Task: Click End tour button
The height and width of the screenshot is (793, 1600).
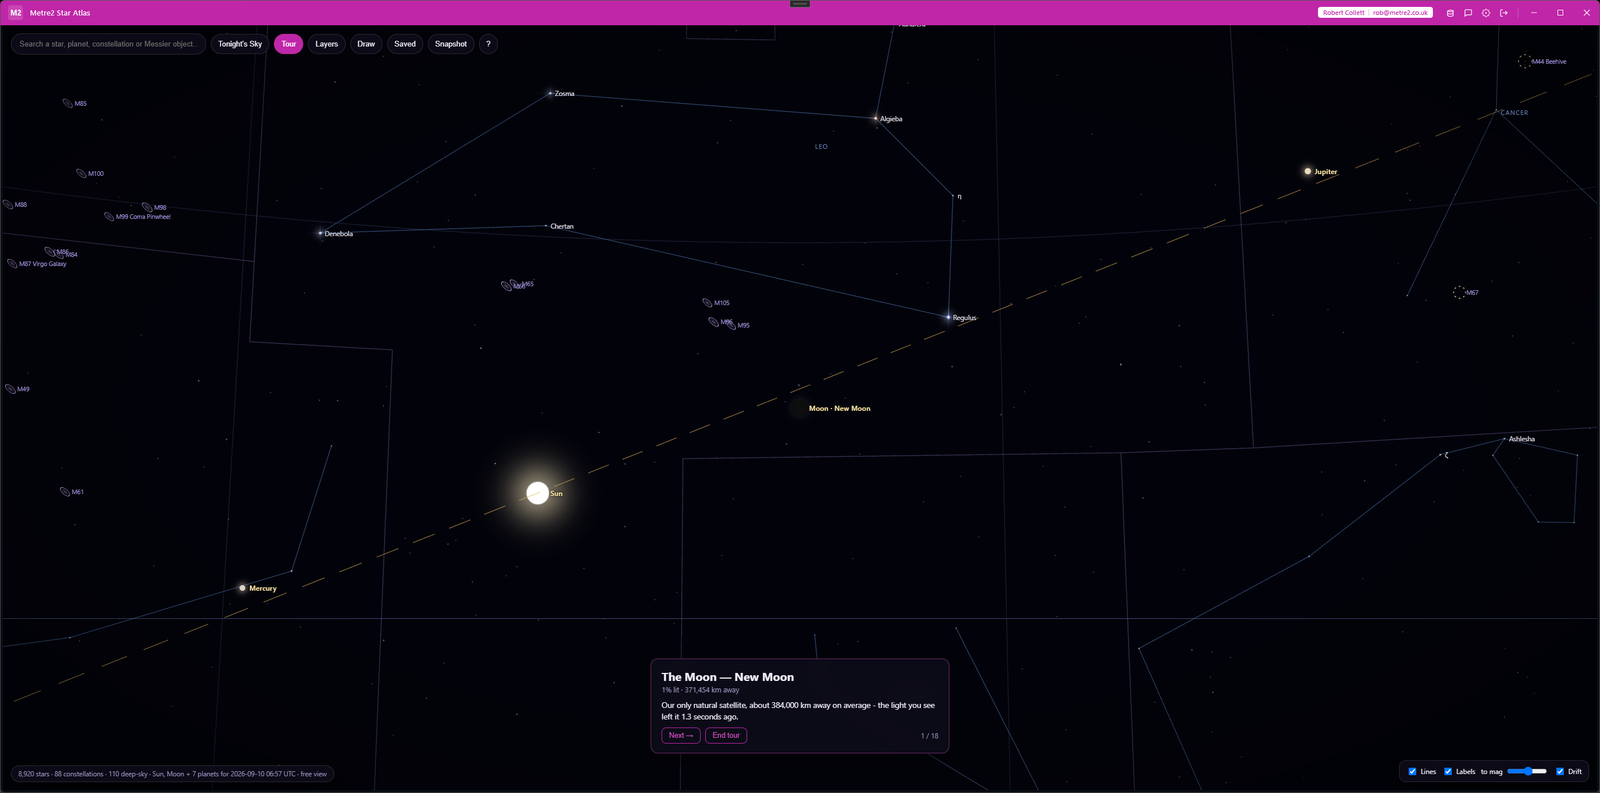Action: [x=726, y=735]
